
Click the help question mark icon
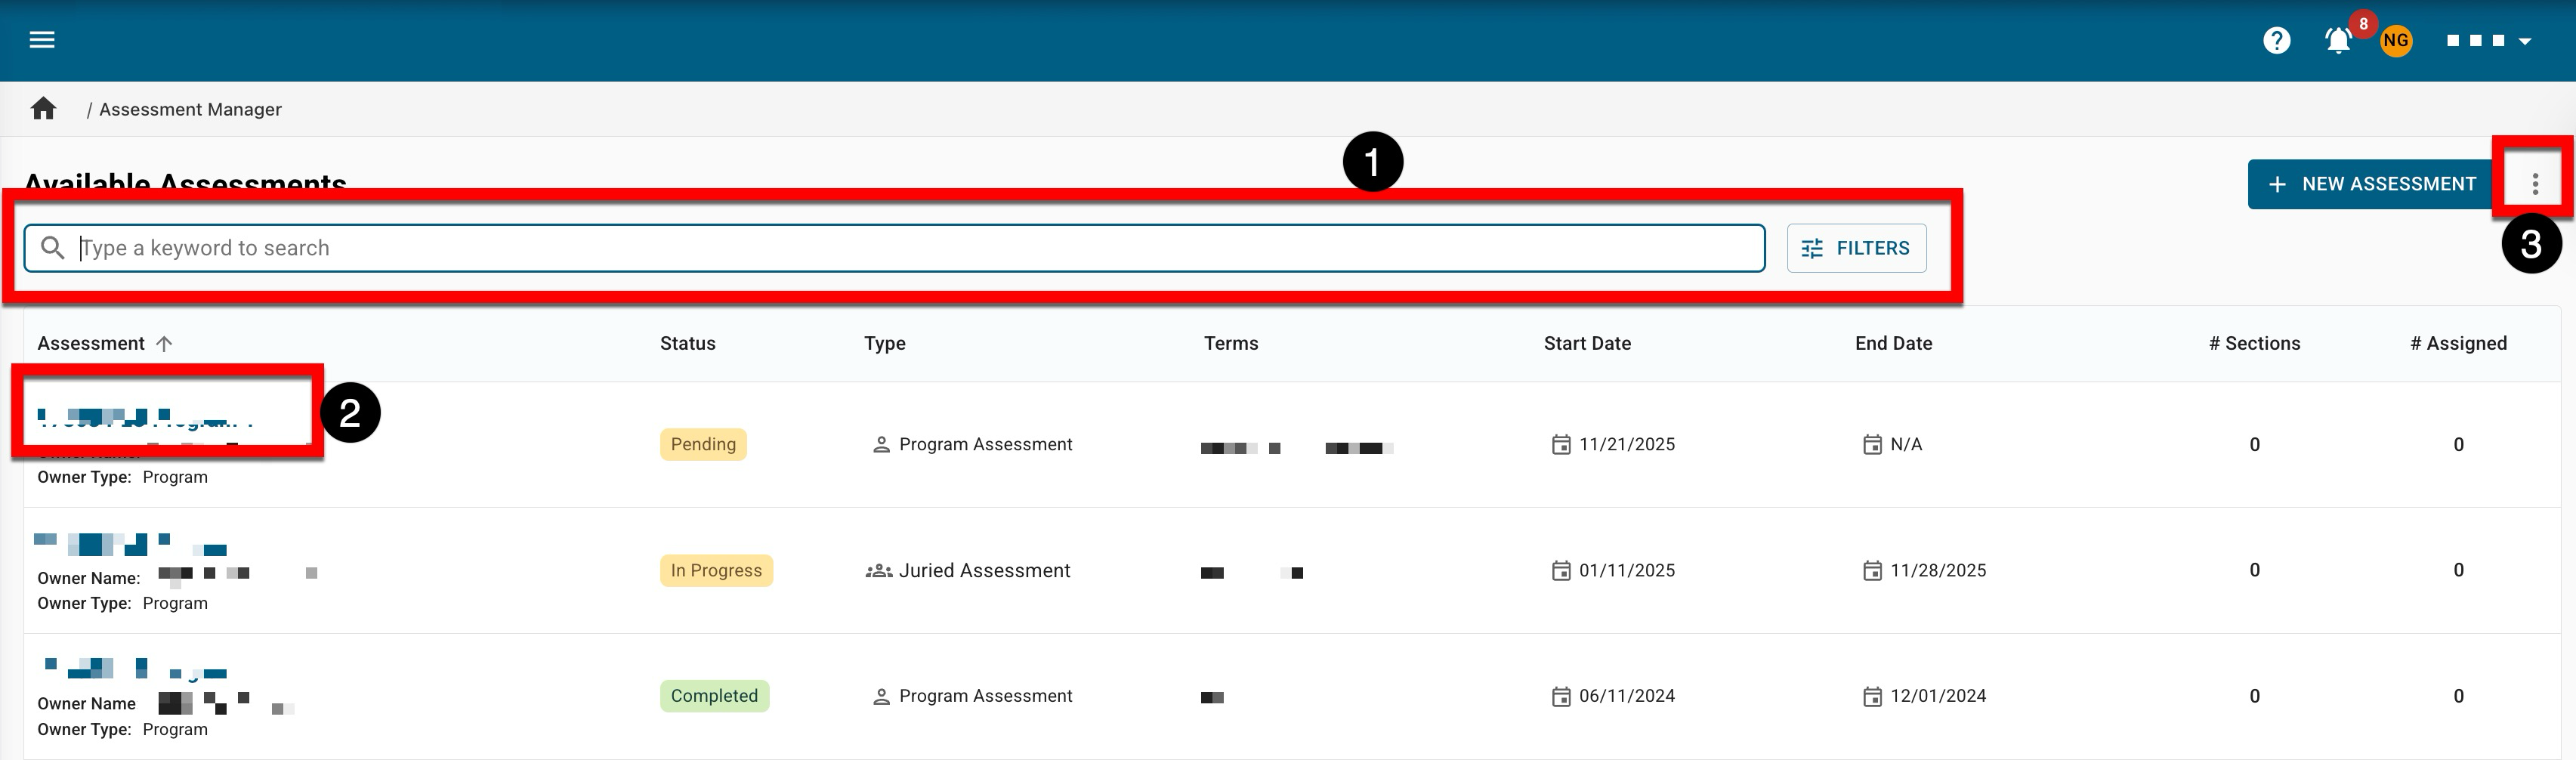tap(2276, 41)
